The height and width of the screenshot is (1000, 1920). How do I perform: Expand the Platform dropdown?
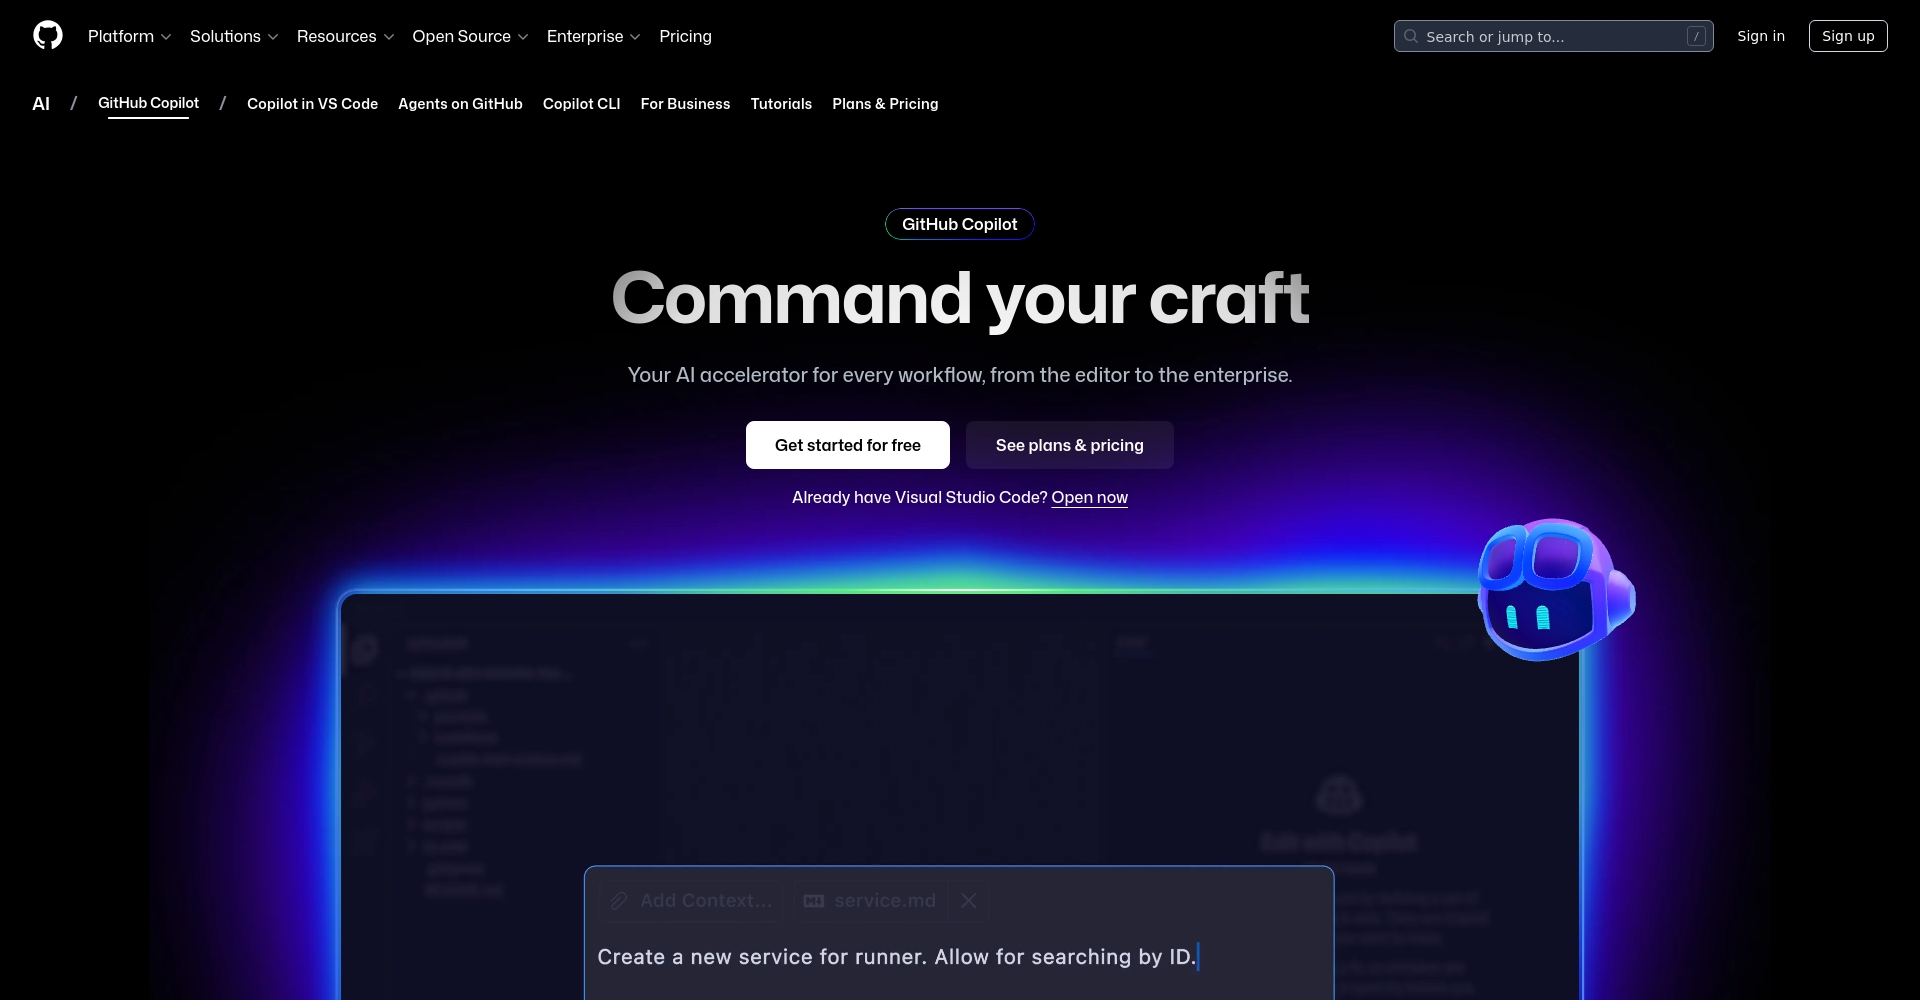click(129, 36)
